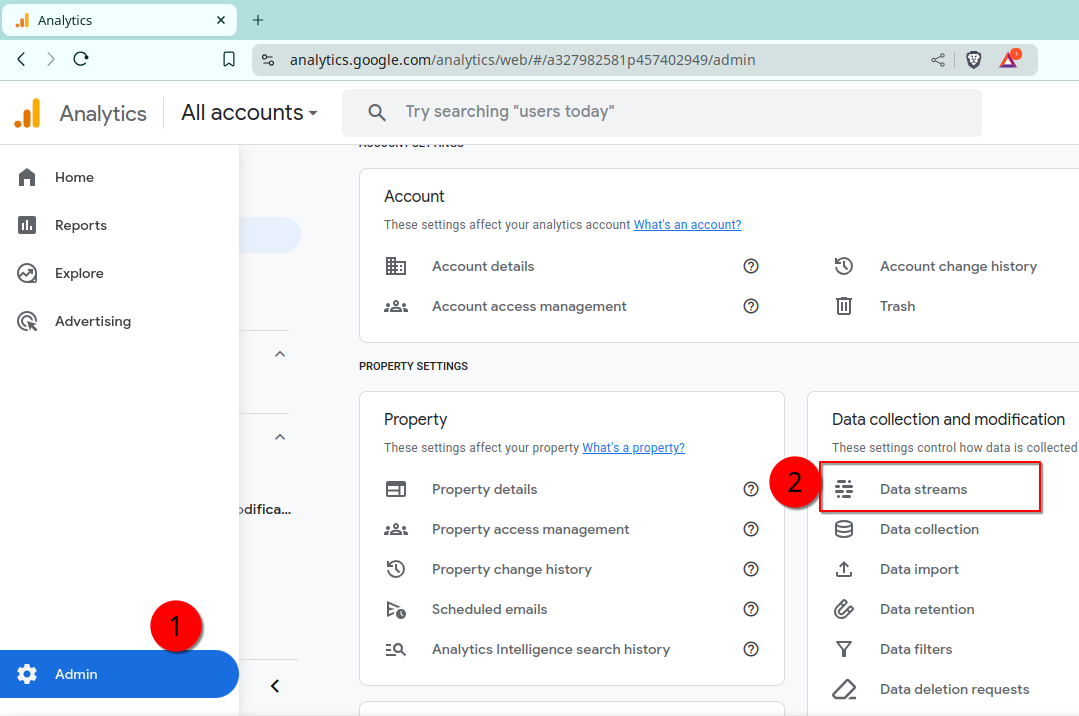Image resolution: width=1079 pixels, height=716 pixels.
Task: Click the Property details card icon
Action: [396, 489]
